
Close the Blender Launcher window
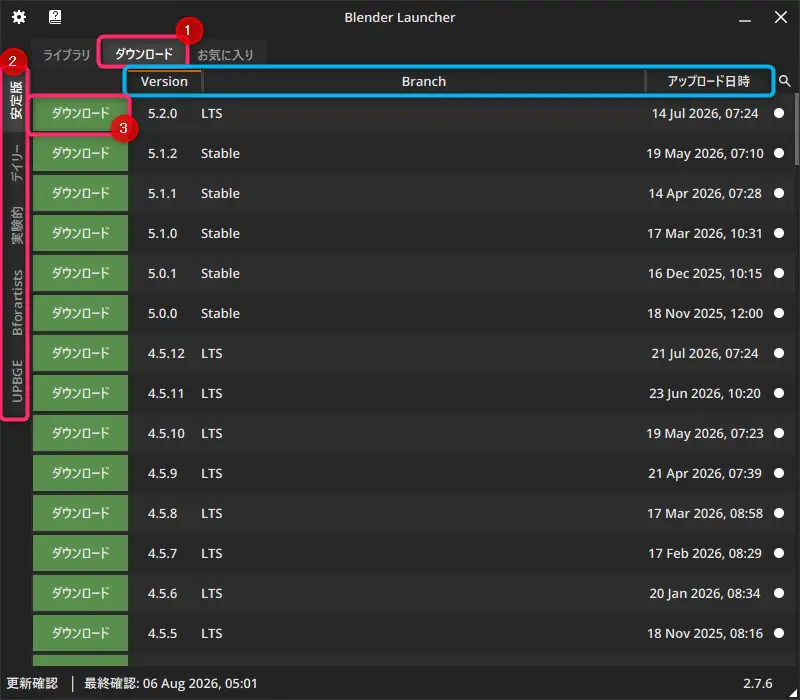click(x=781, y=17)
